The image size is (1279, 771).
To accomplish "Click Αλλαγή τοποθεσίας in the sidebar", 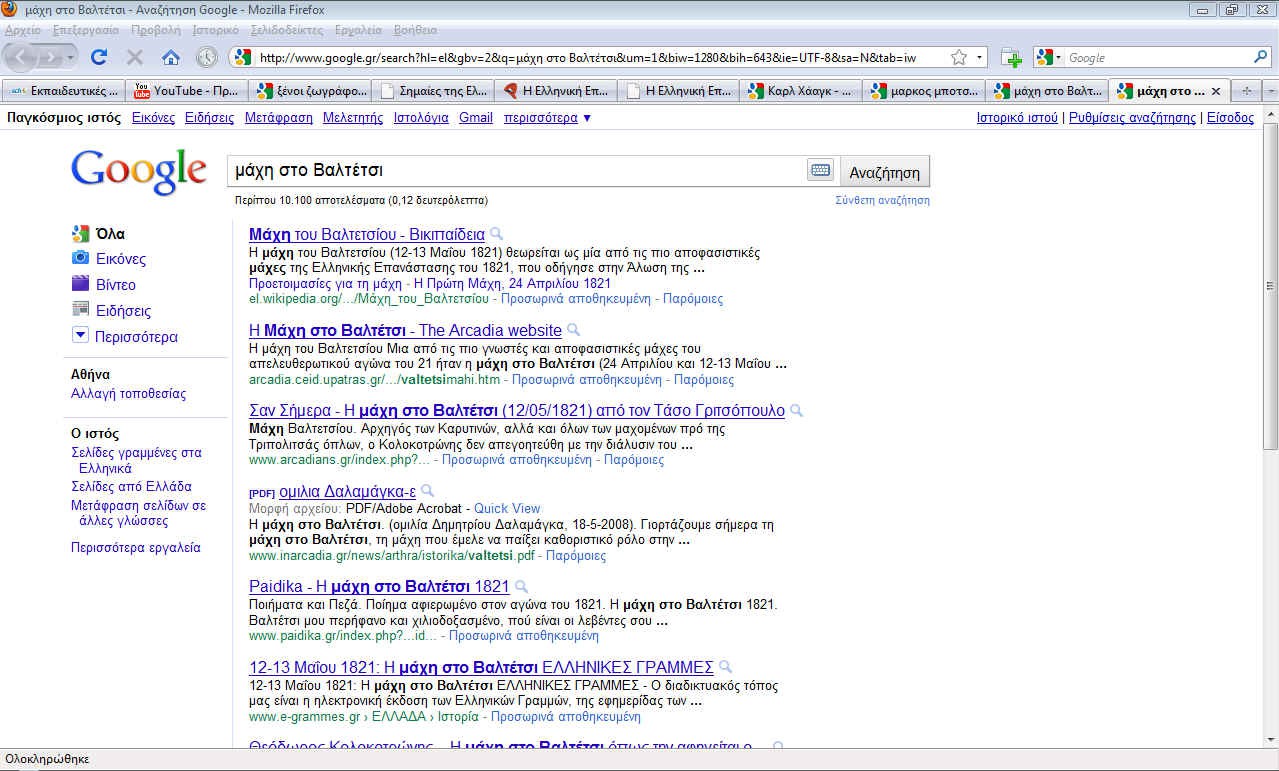I will click(128, 394).
